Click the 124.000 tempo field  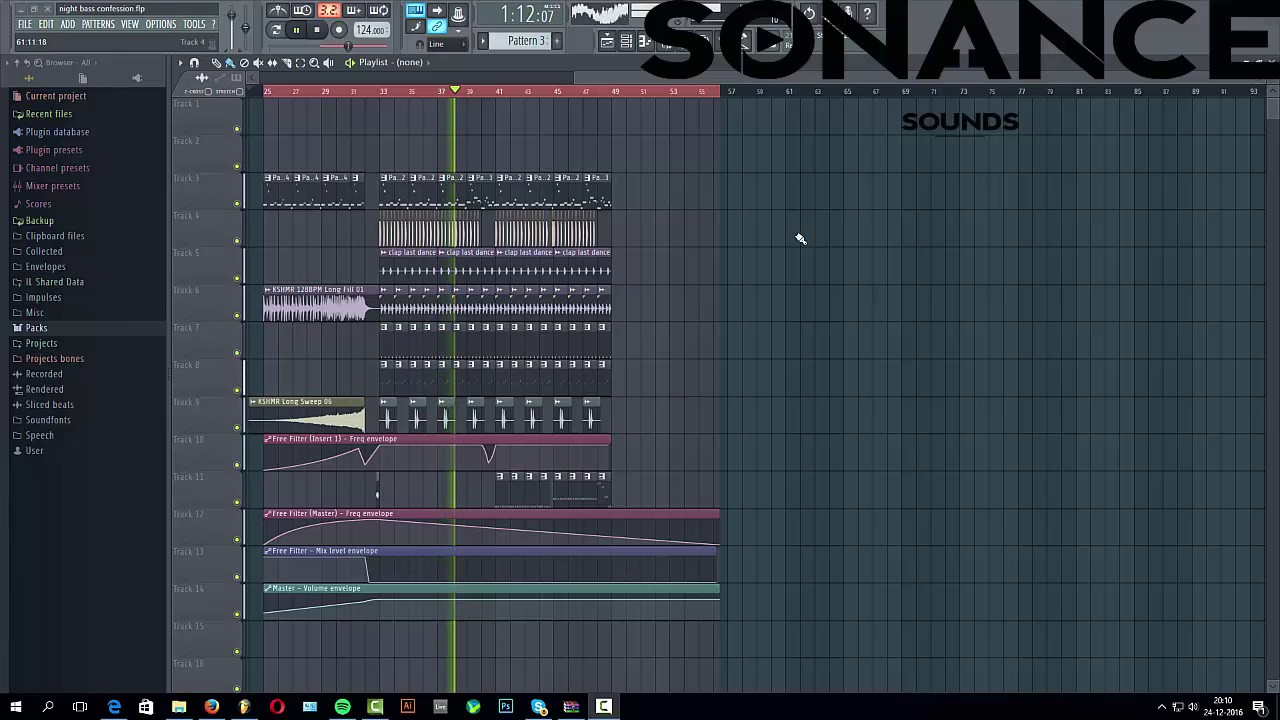tap(371, 30)
